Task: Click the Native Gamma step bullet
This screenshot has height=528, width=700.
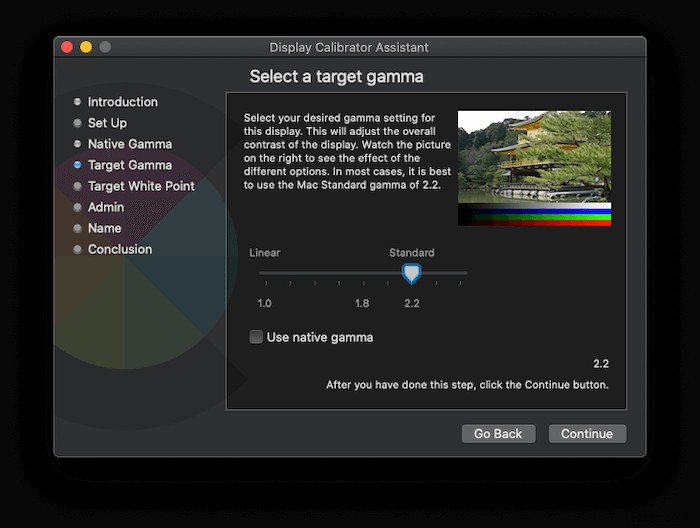Action: pos(77,144)
